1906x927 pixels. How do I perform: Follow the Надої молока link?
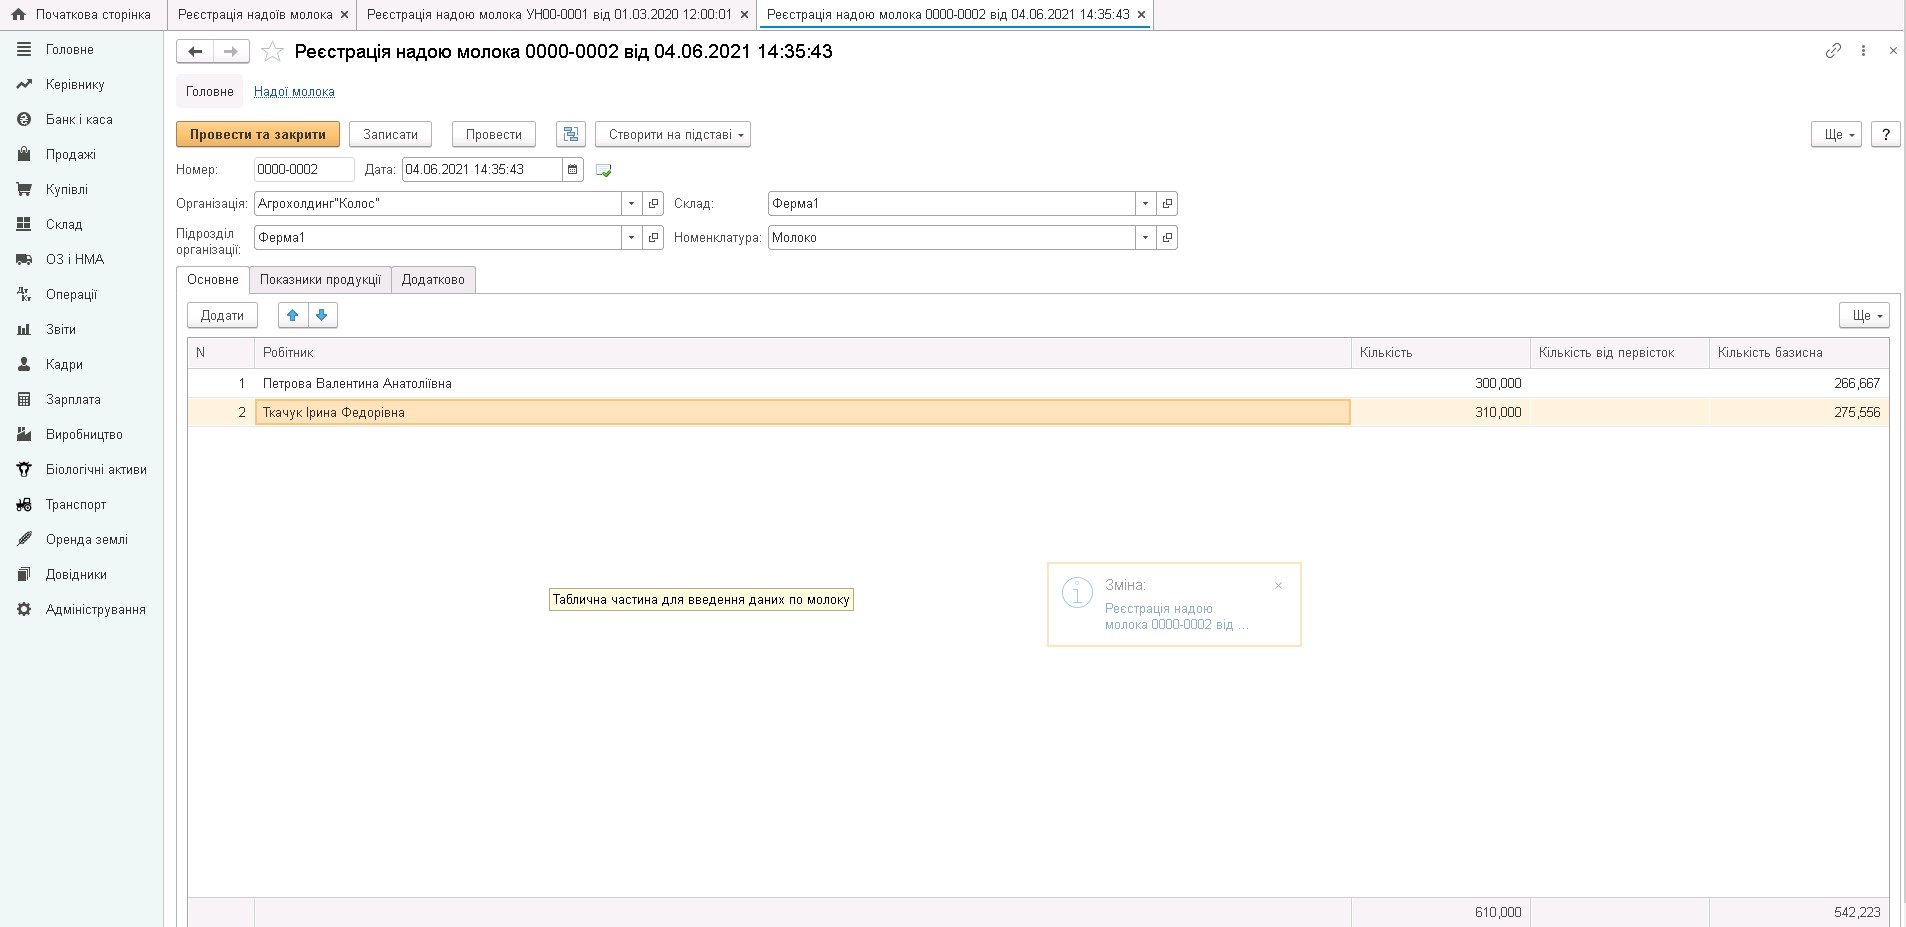294,92
